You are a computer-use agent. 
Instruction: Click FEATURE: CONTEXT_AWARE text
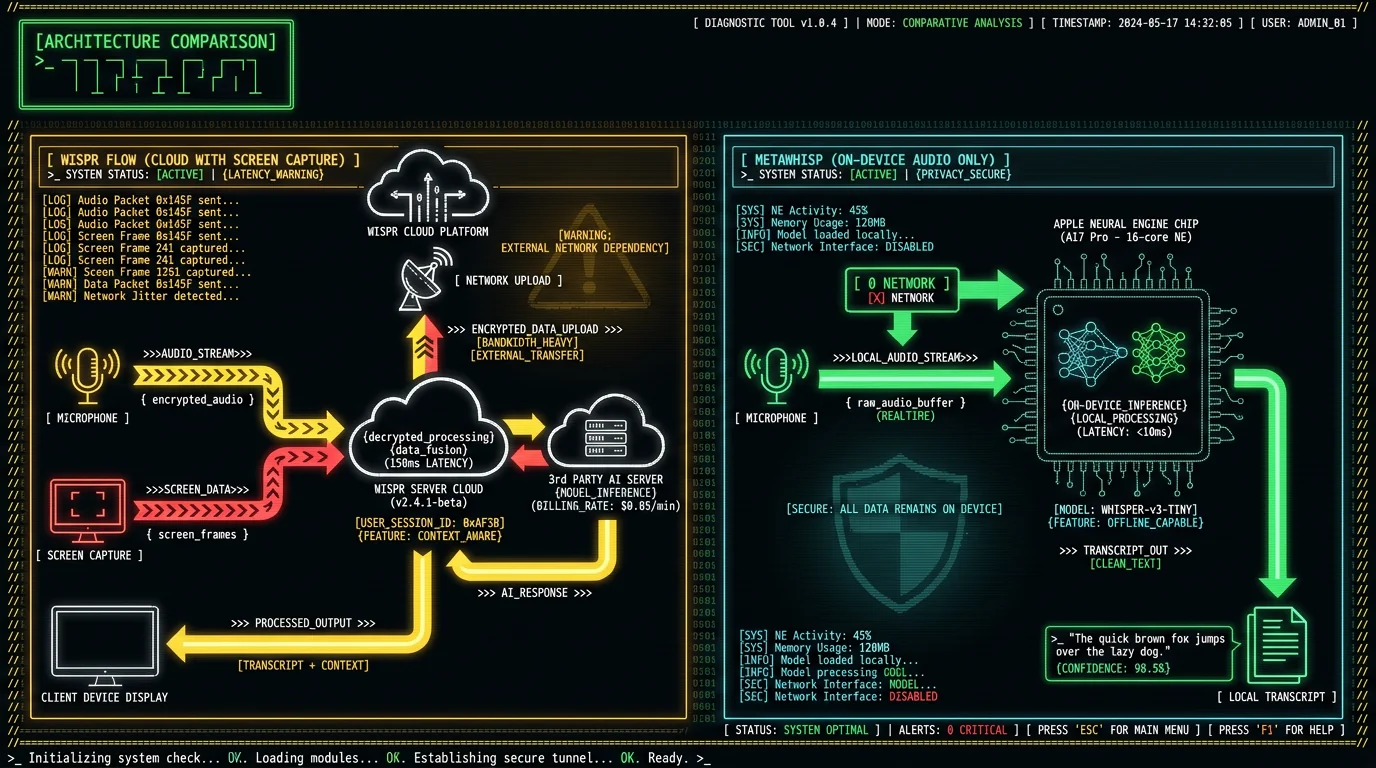(430, 536)
